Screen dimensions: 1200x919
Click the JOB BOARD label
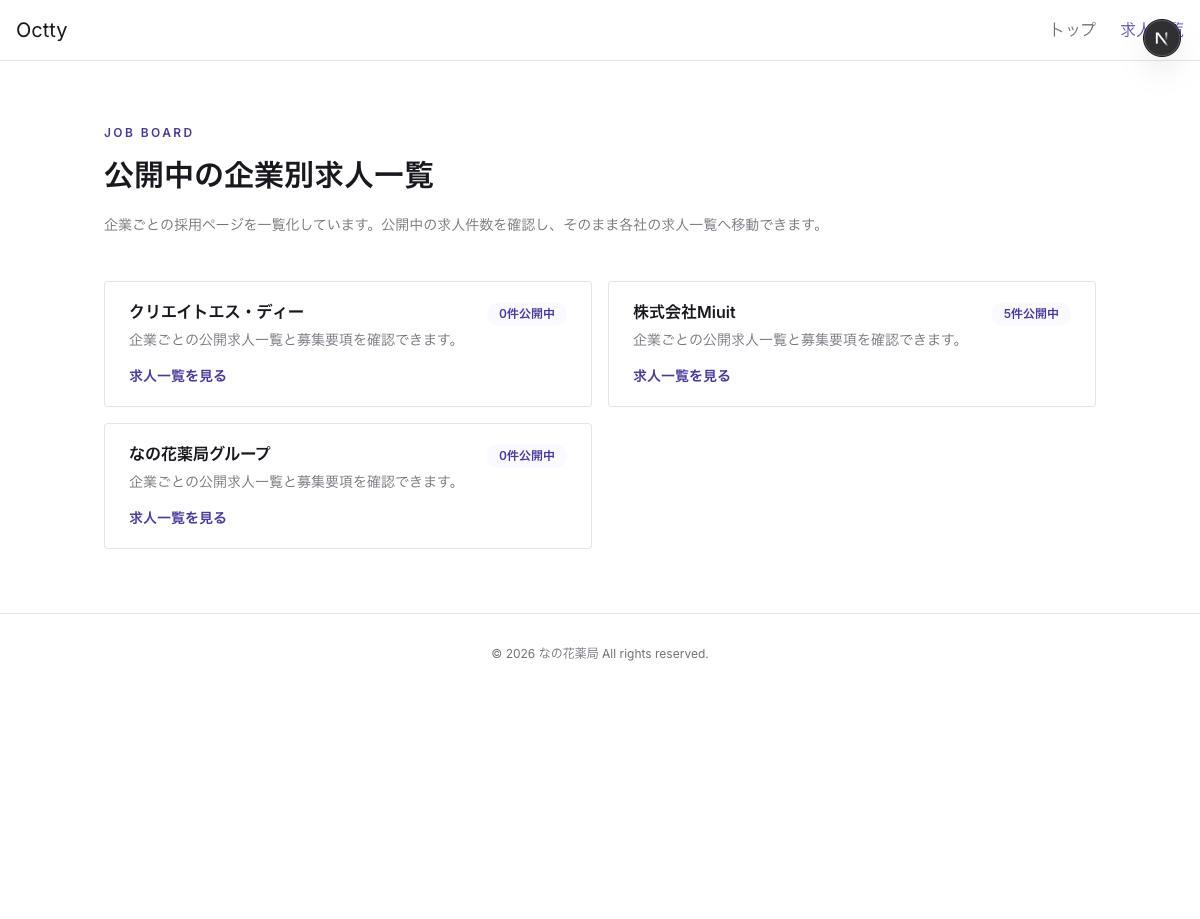149,132
